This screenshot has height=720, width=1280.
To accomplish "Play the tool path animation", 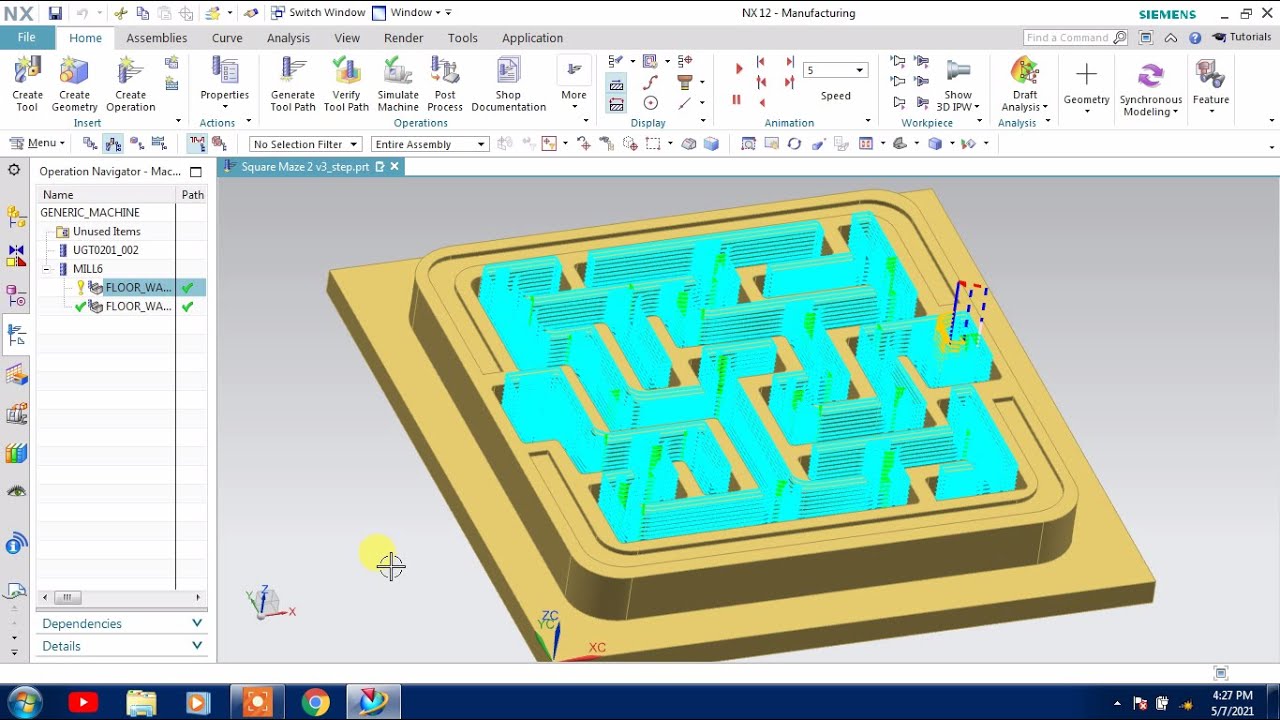I will point(738,69).
